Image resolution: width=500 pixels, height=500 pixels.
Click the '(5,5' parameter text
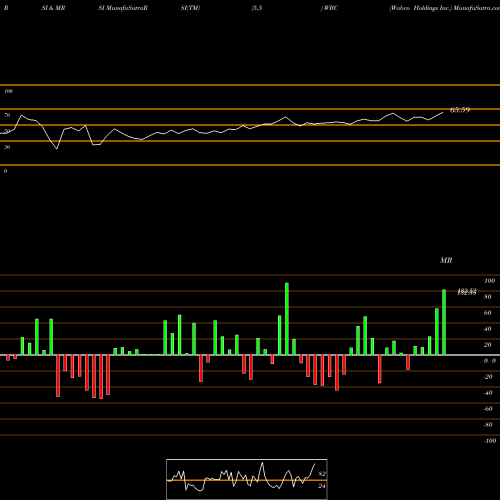(x=257, y=8)
